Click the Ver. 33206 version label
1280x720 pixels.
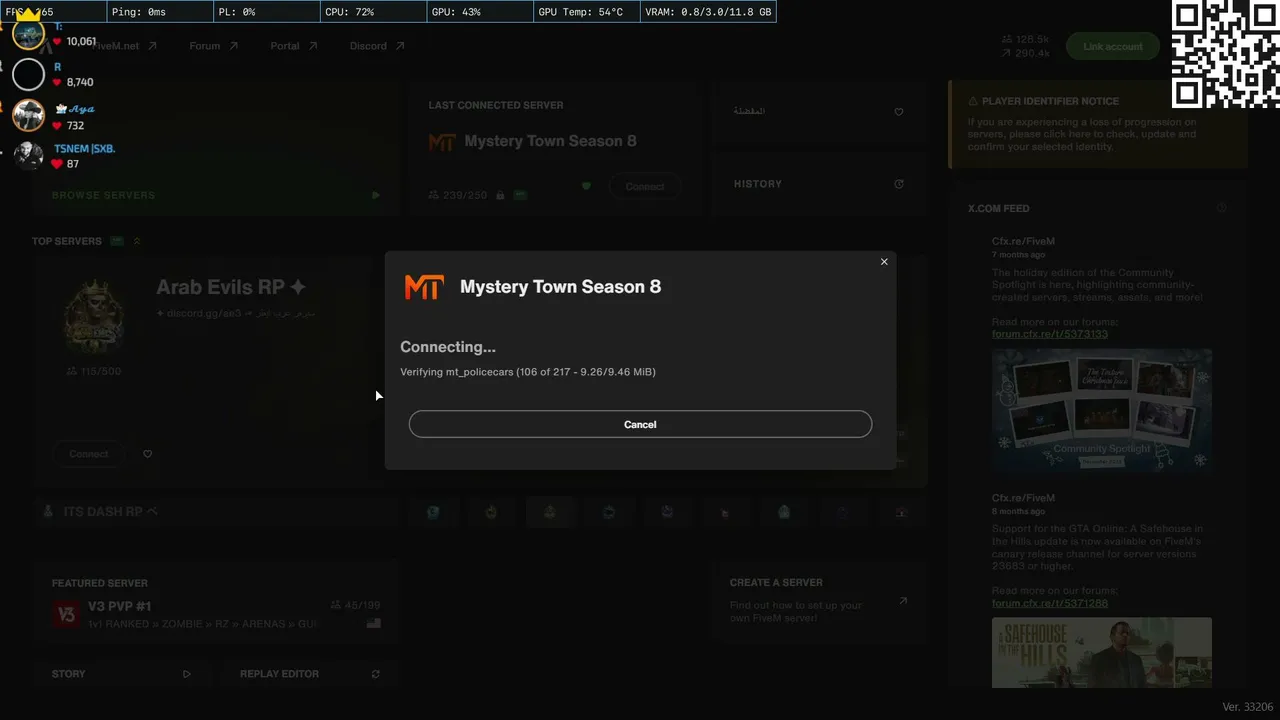[1248, 707]
